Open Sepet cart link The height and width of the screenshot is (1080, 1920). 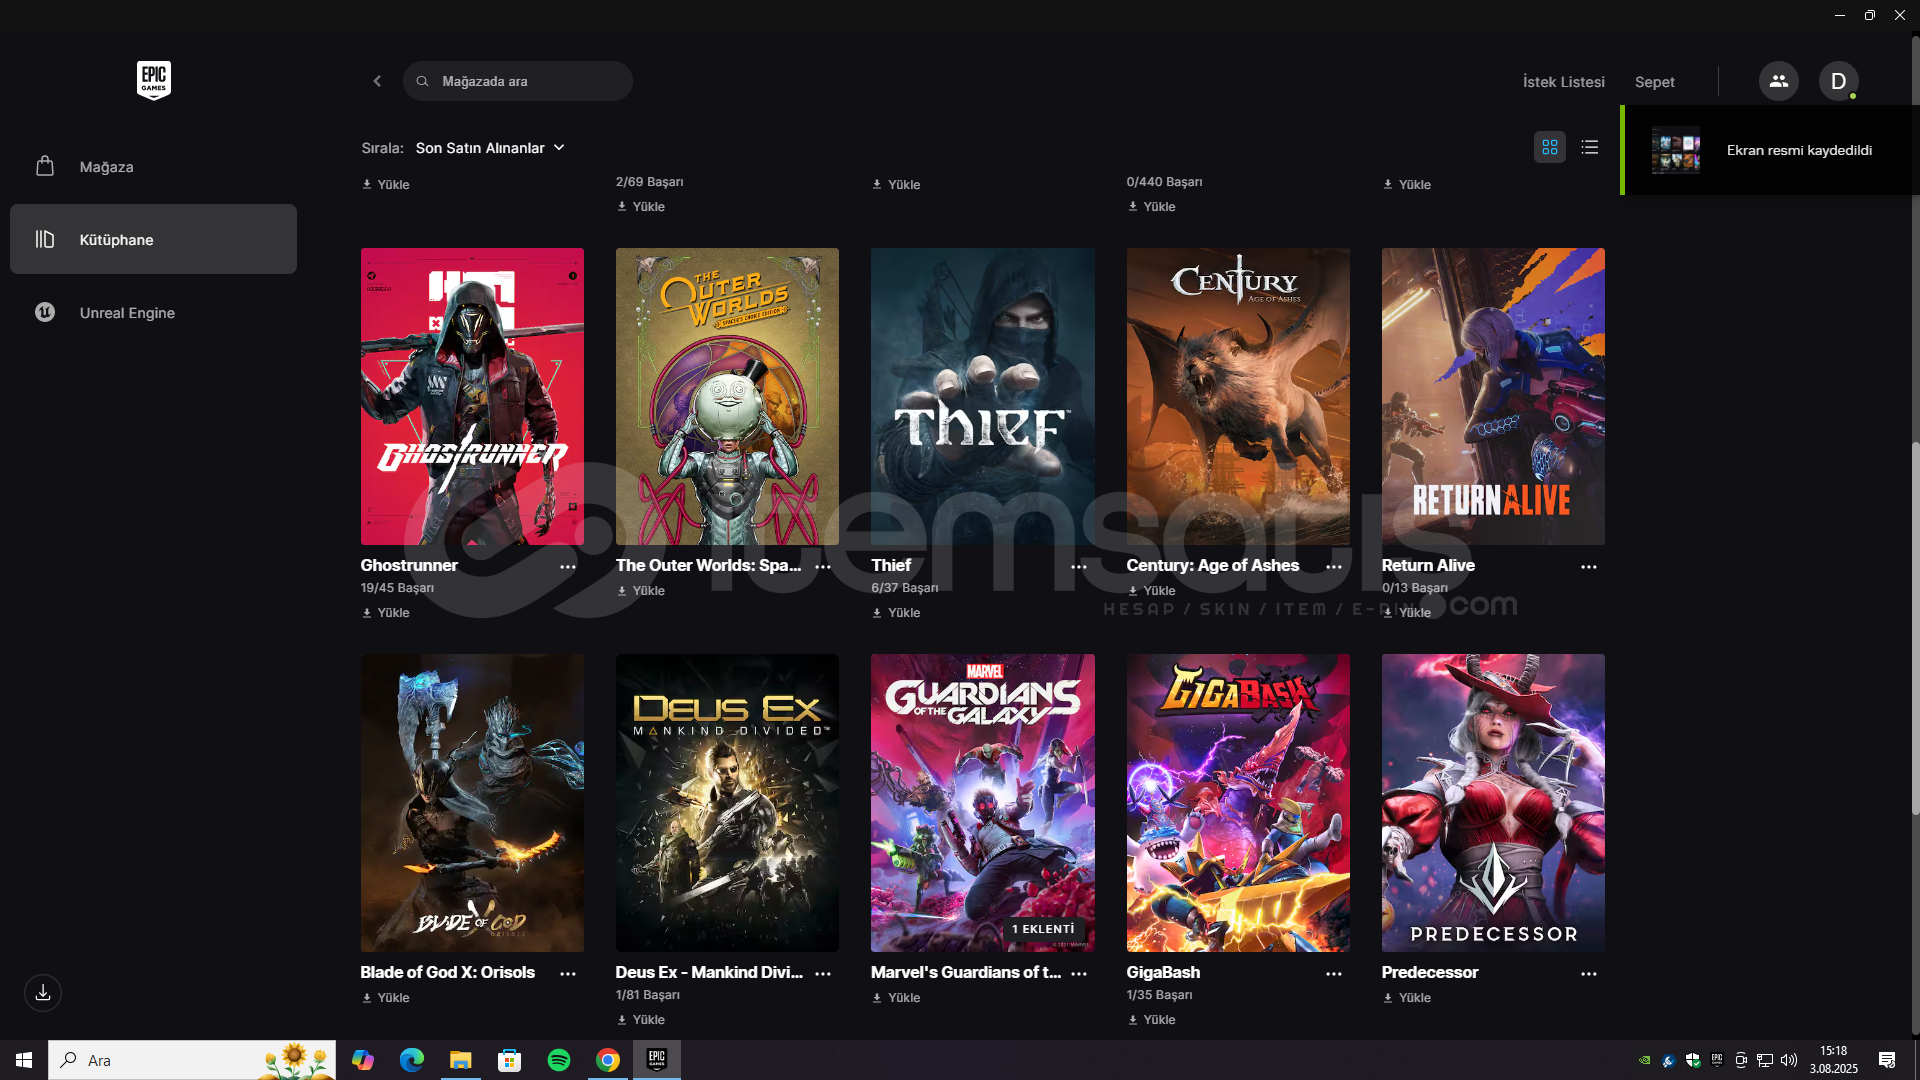tap(1654, 82)
